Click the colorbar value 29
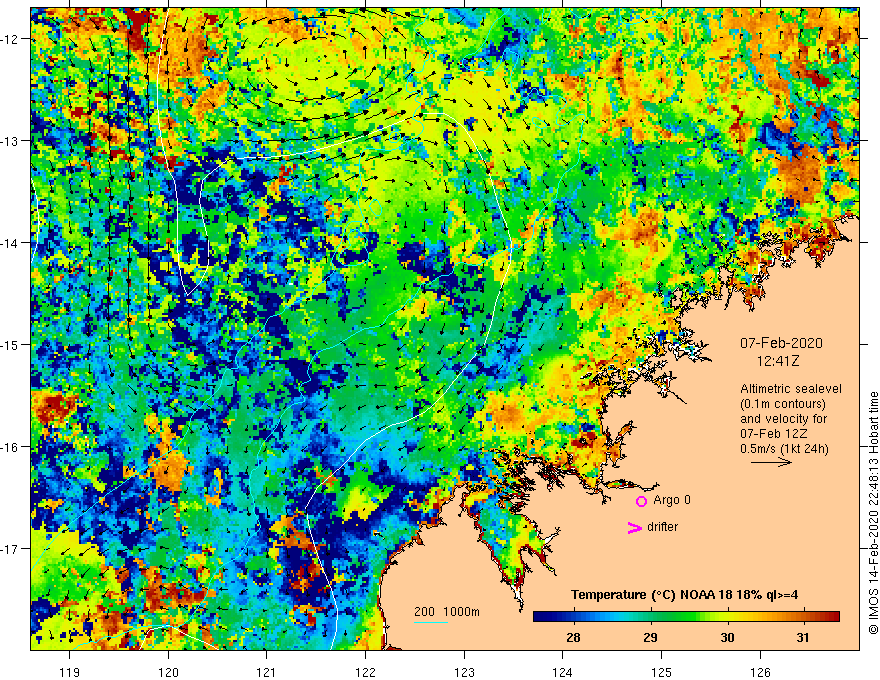Image resolution: width=880 pixels, height=680 pixels. tap(650, 638)
